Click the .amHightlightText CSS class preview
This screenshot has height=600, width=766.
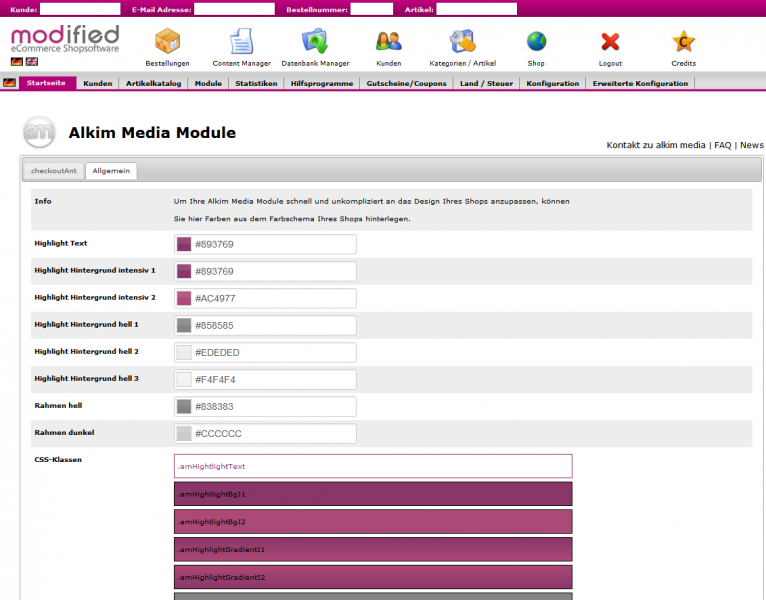[373, 466]
